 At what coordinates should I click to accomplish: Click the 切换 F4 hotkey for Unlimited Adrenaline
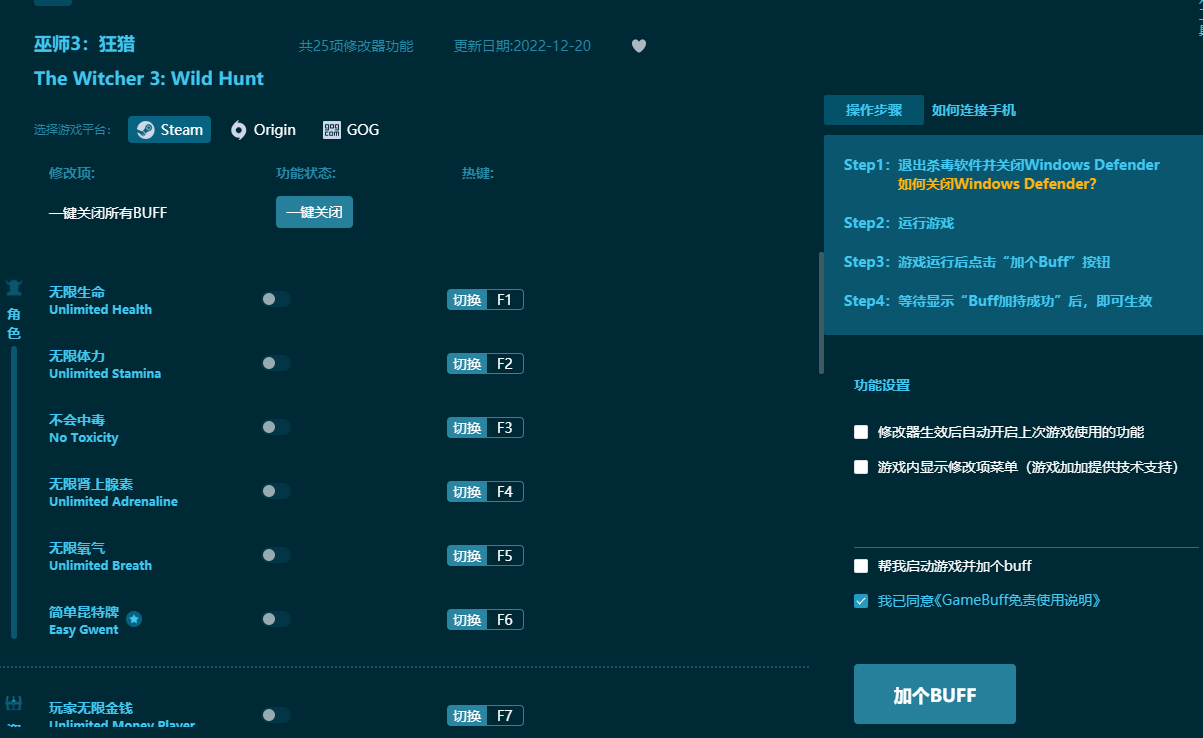[485, 492]
